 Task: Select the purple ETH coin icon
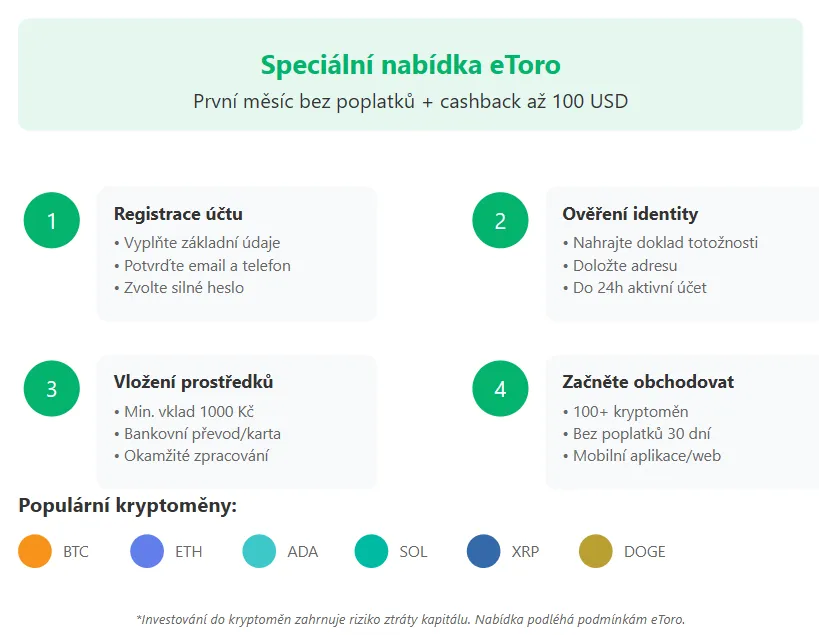click(147, 551)
